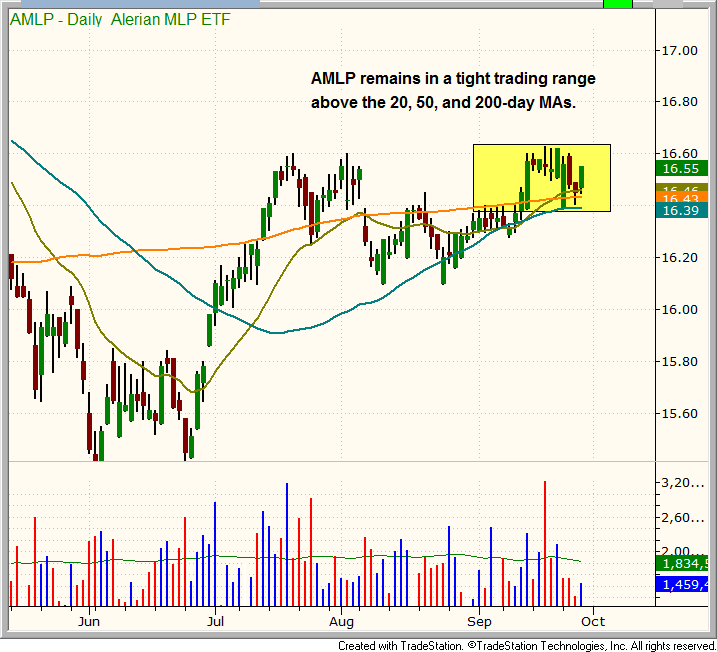
Task: Click the Jul label on the date axis
Action: [215, 622]
